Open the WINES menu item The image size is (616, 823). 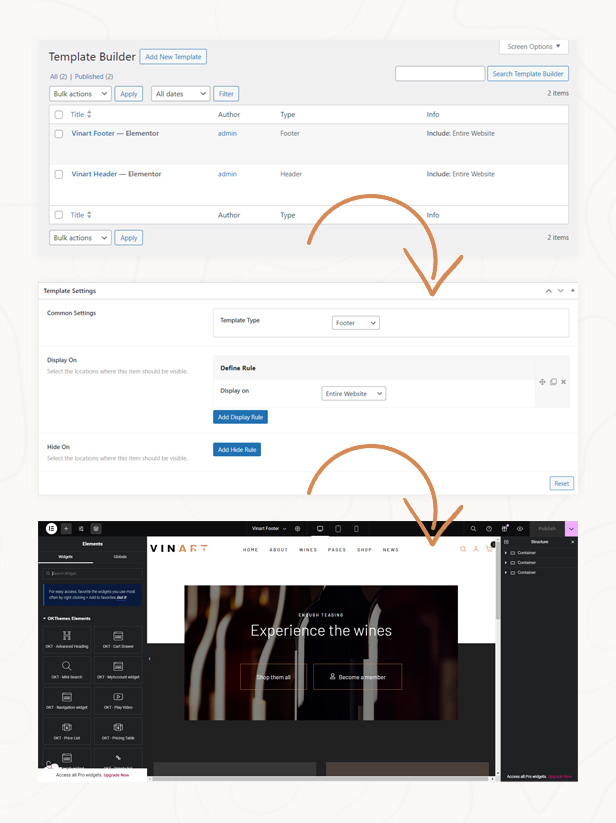click(x=308, y=550)
